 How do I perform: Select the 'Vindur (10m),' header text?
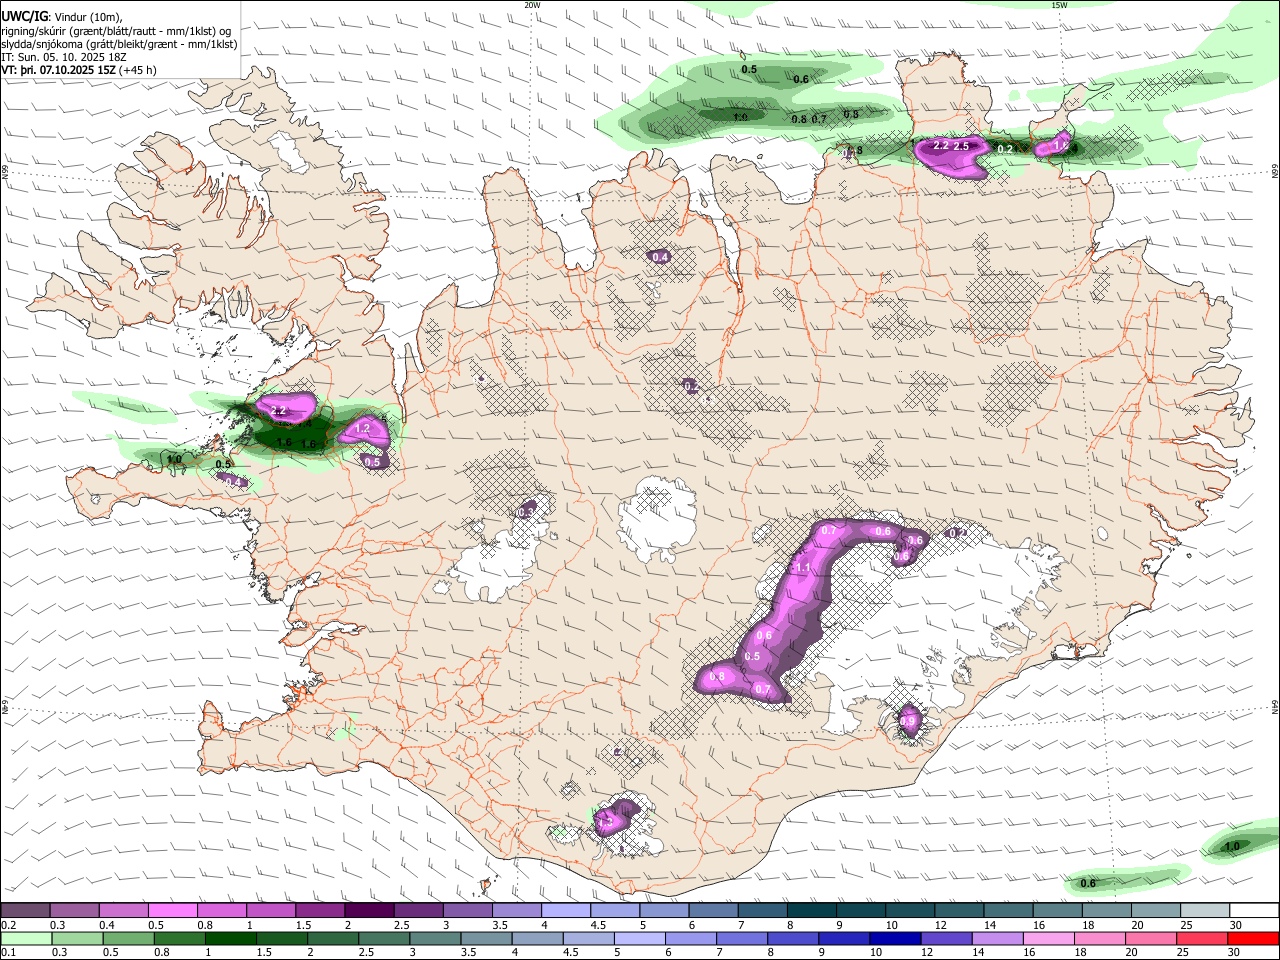pyautogui.click(x=88, y=17)
